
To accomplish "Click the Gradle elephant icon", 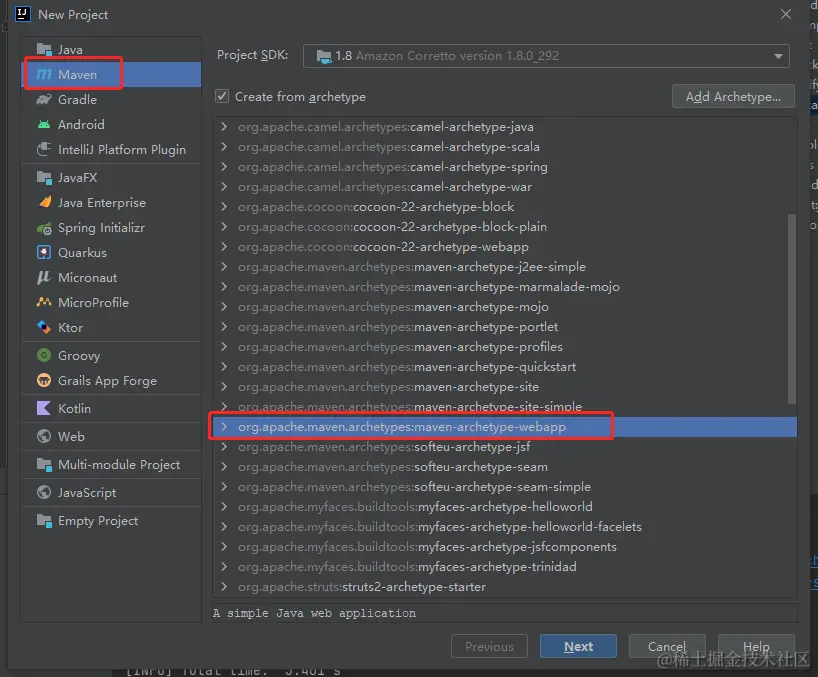I will 44,99.
